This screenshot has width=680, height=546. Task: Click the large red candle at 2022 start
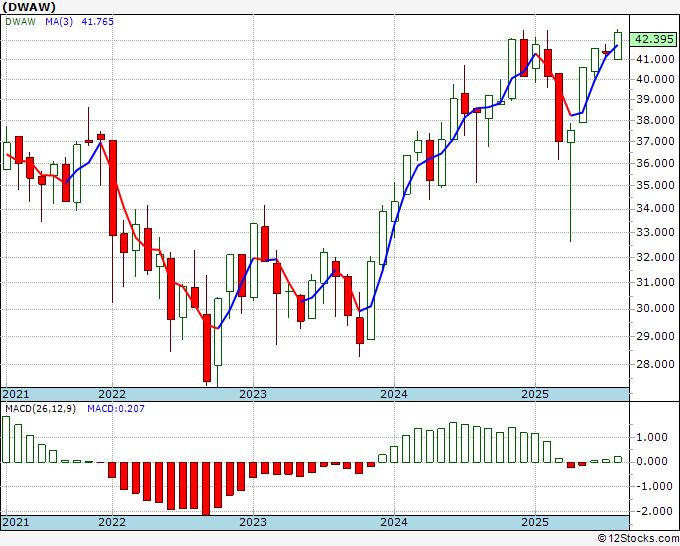113,188
